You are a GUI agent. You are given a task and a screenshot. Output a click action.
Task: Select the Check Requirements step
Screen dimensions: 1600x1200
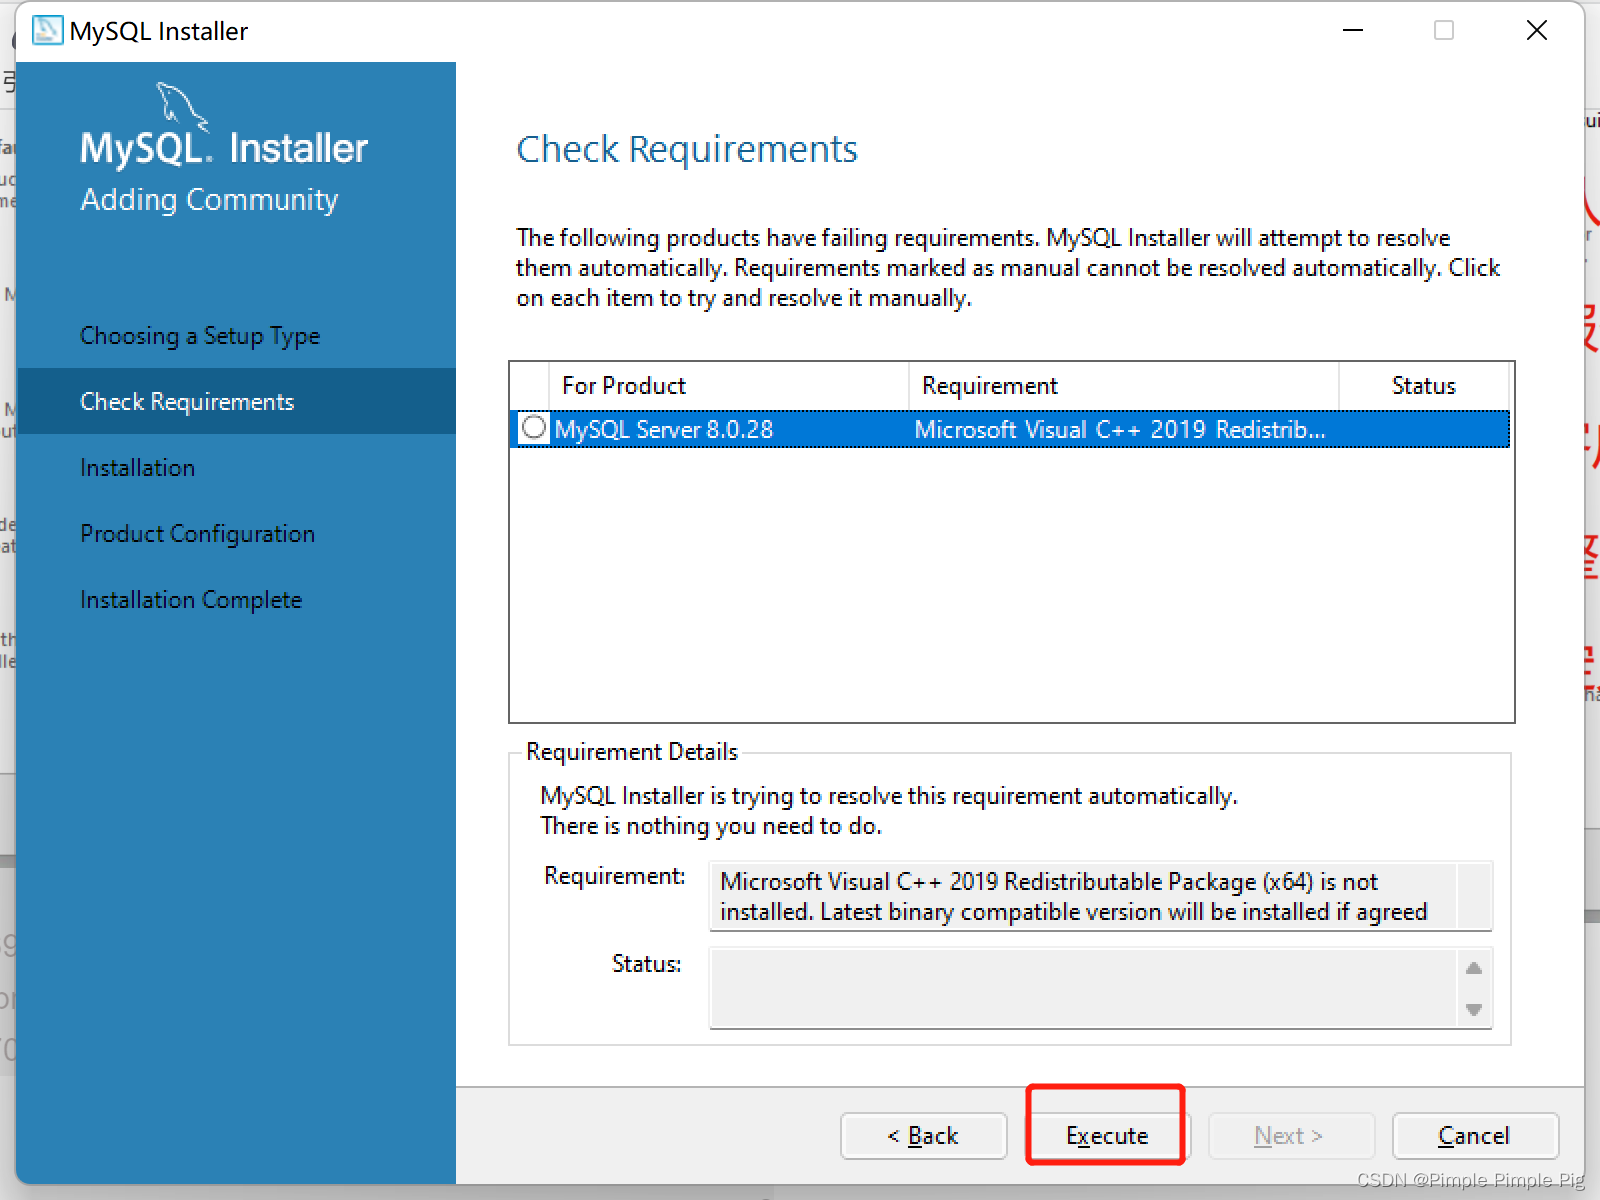[x=236, y=401]
